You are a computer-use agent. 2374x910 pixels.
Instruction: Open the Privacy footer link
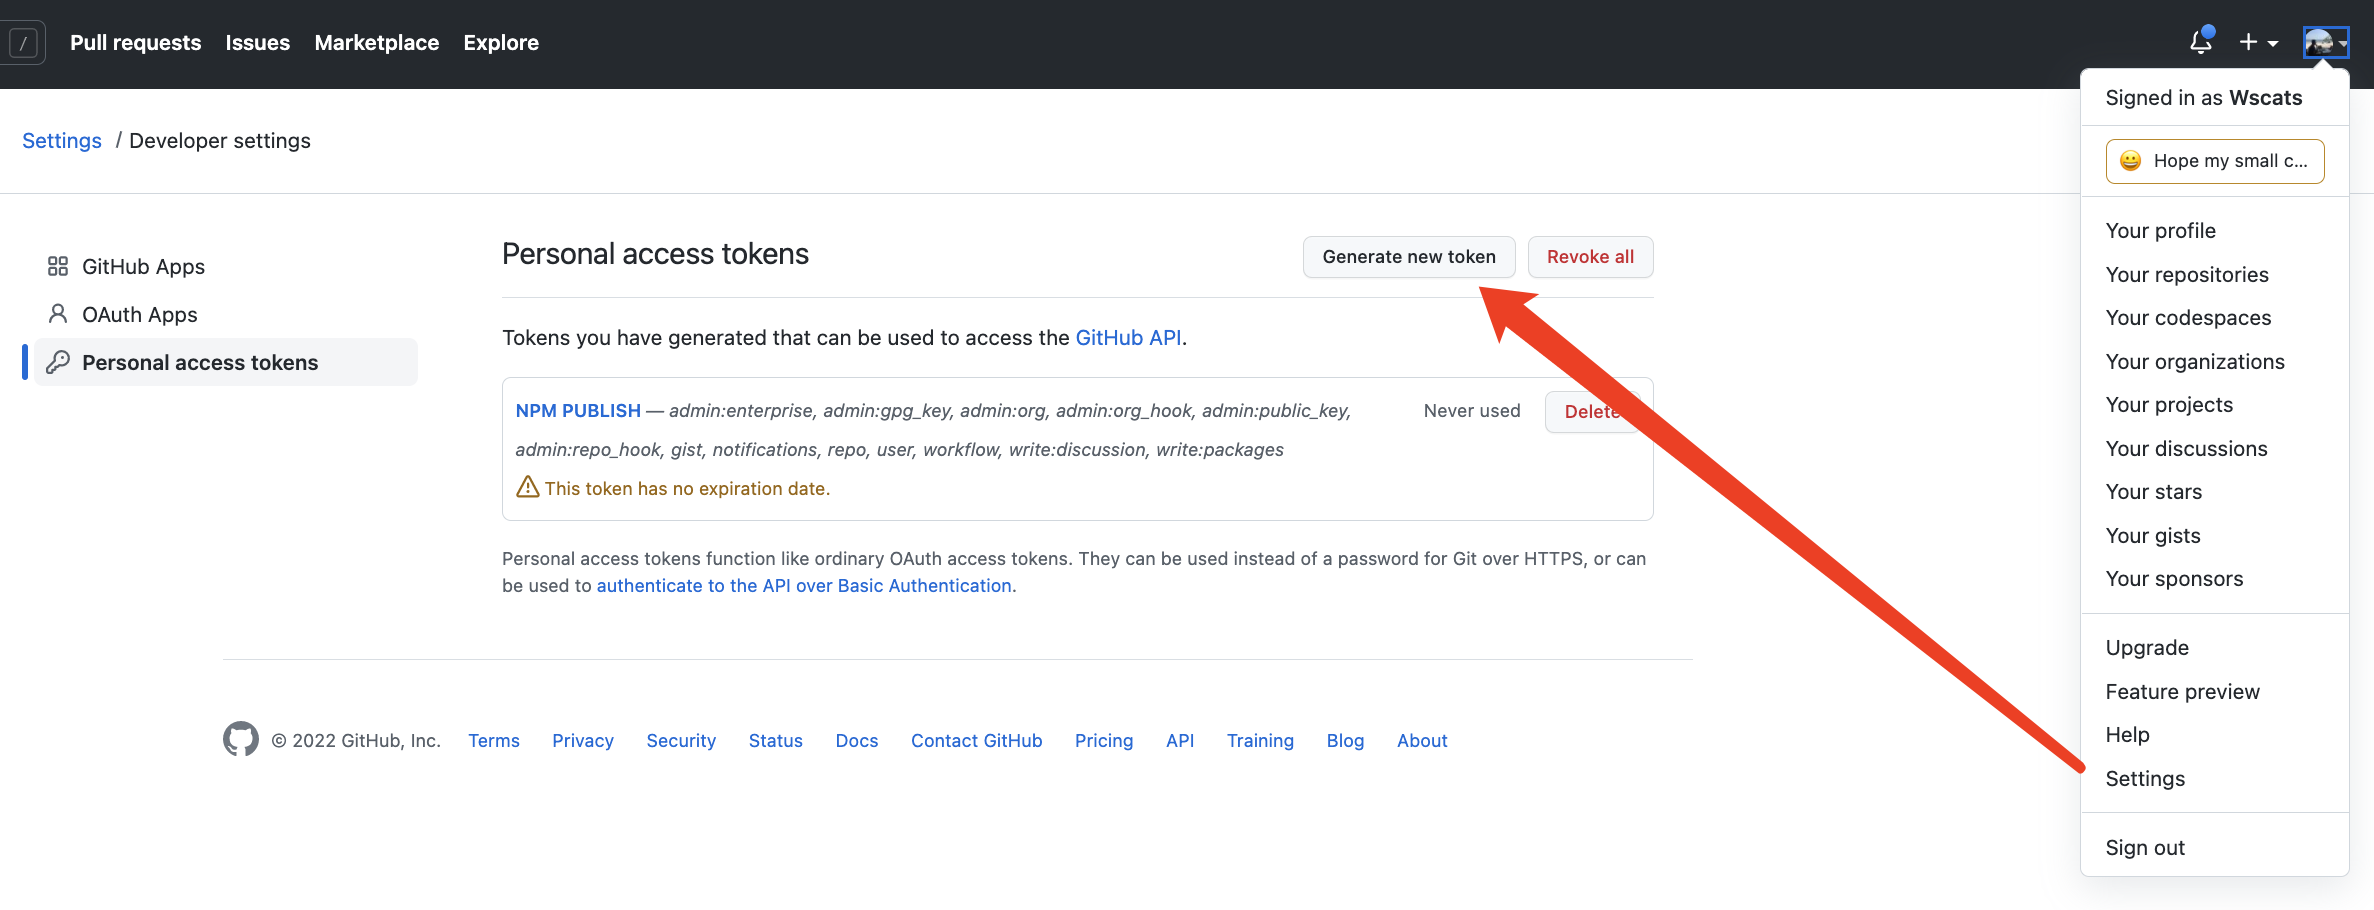pos(583,741)
